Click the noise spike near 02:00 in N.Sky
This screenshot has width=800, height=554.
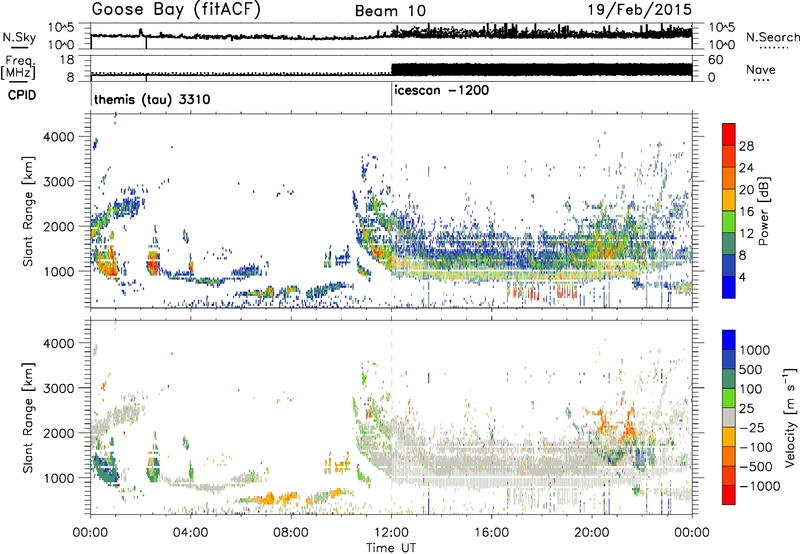coord(141,32)
